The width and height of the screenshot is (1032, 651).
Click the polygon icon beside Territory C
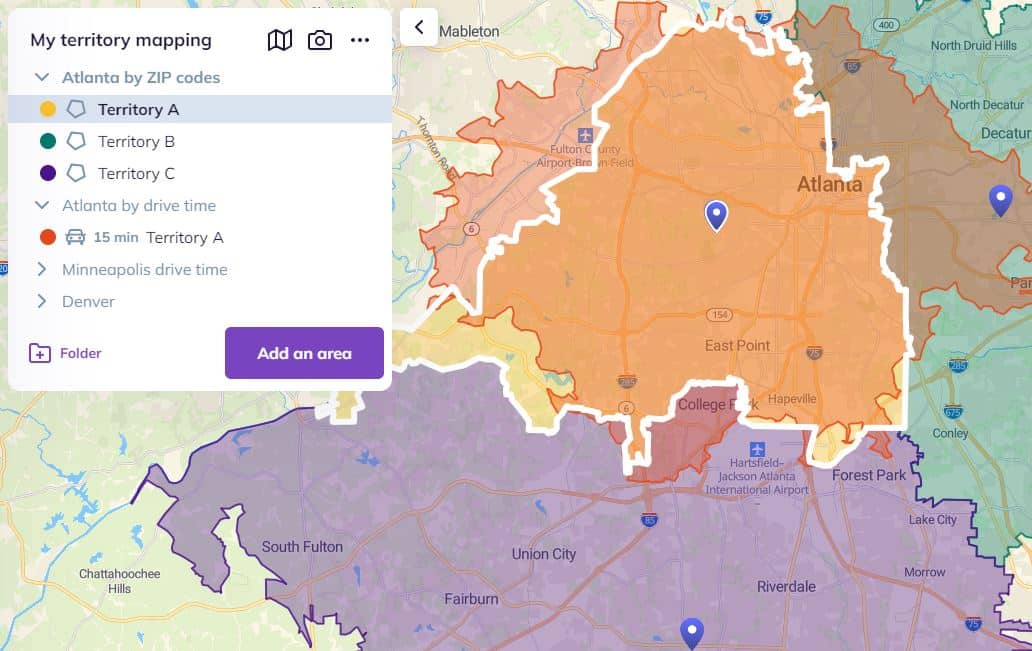click(x=76, y=173)
